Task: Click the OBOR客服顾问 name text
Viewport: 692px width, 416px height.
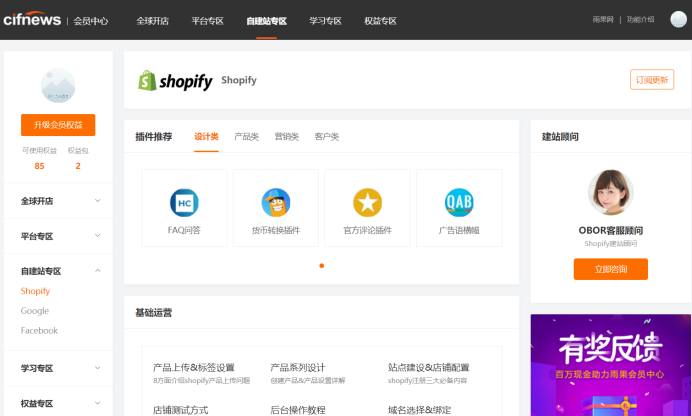Action: click(611, 230)
